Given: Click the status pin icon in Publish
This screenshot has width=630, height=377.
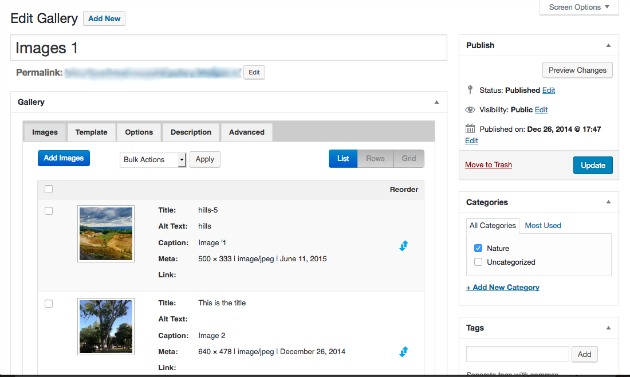Looking at the screenshot, I should [x=470, y=90].
